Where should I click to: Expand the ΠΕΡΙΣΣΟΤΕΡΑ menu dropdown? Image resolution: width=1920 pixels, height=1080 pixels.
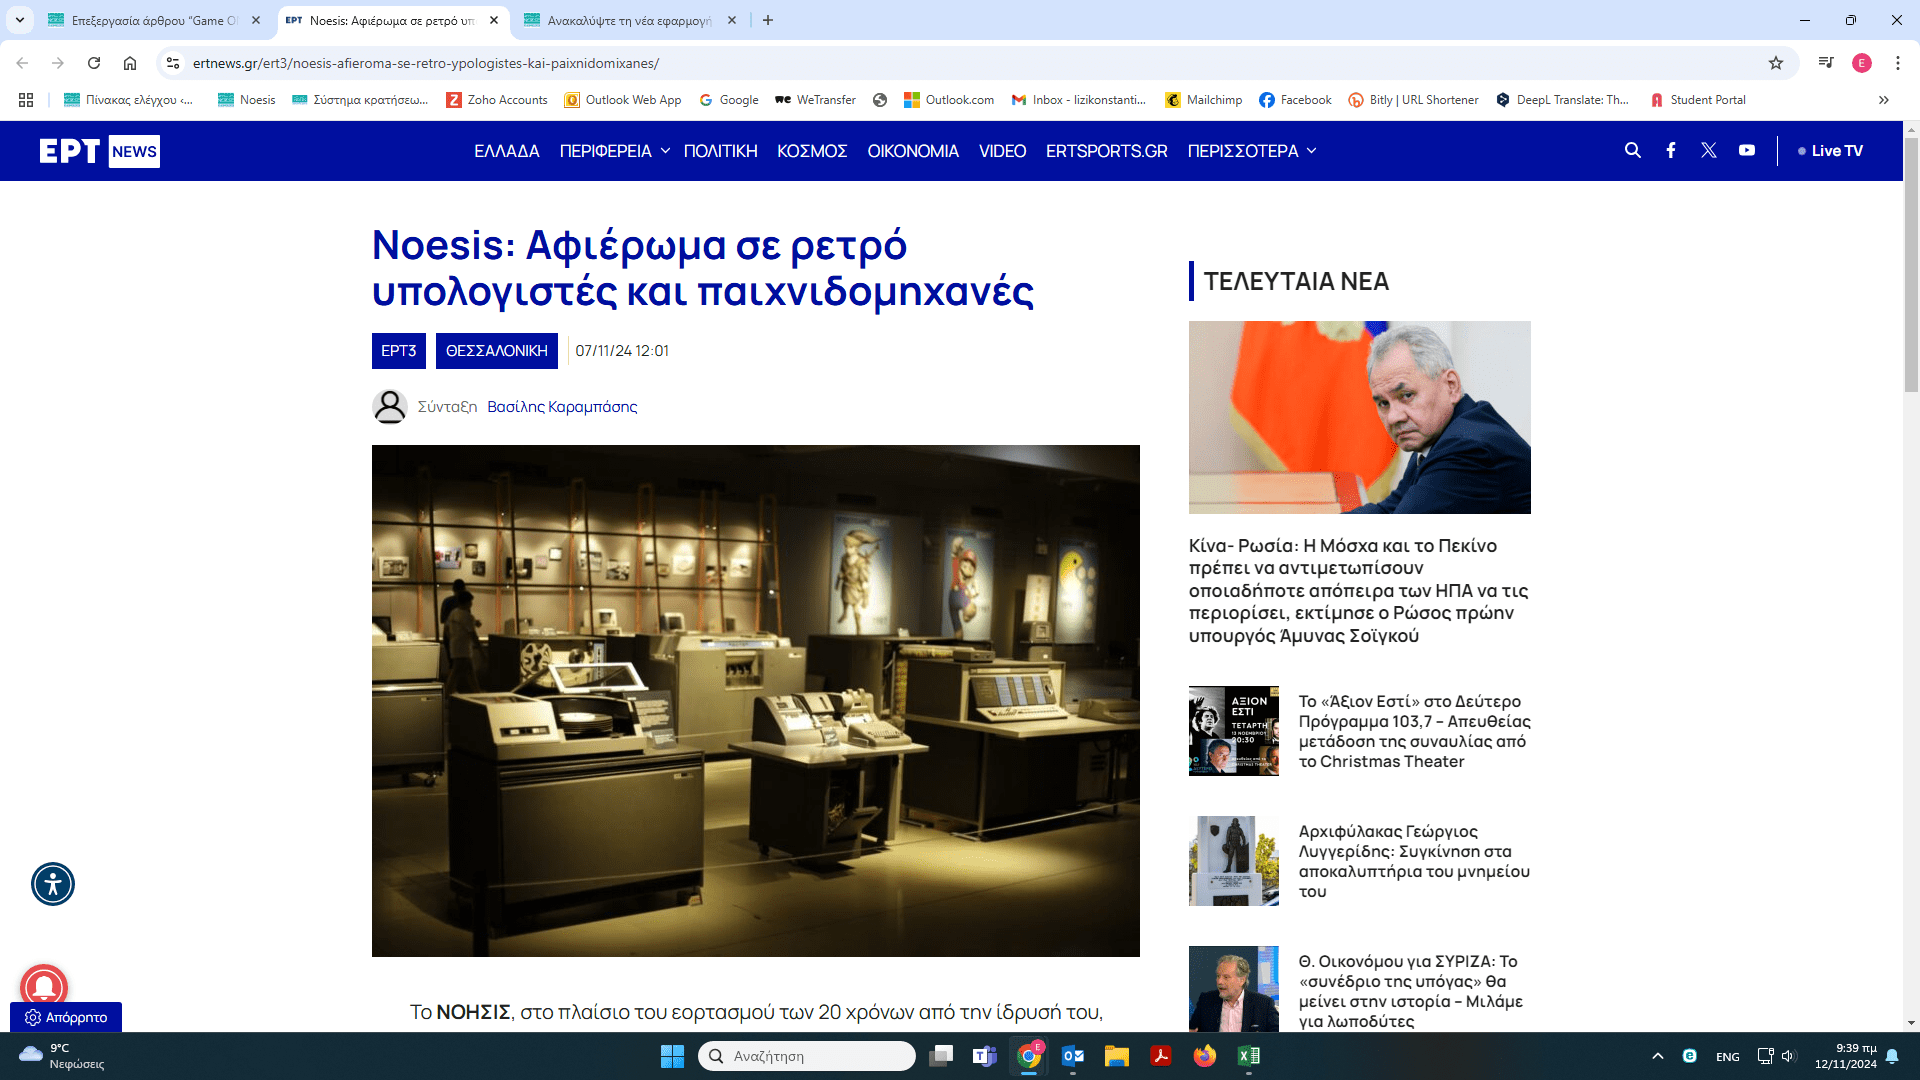click(1251, 151)
